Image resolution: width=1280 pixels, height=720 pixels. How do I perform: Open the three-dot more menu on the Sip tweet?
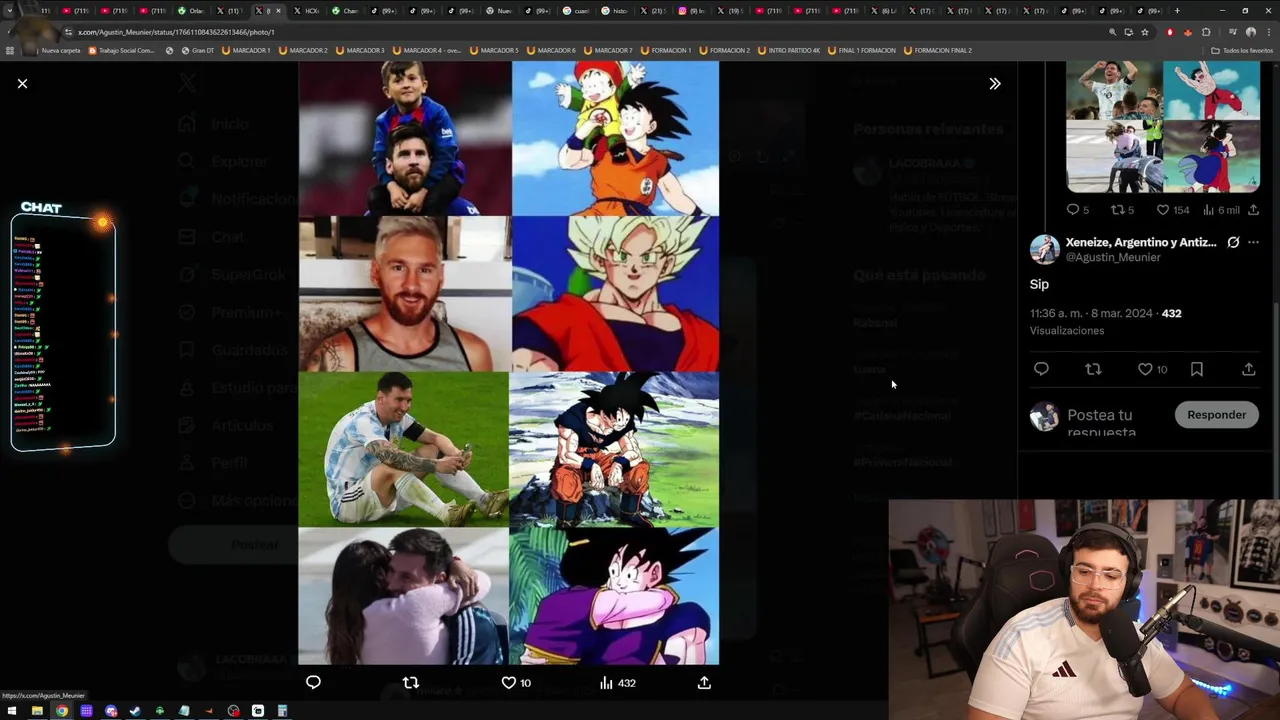click(1253, 242)
